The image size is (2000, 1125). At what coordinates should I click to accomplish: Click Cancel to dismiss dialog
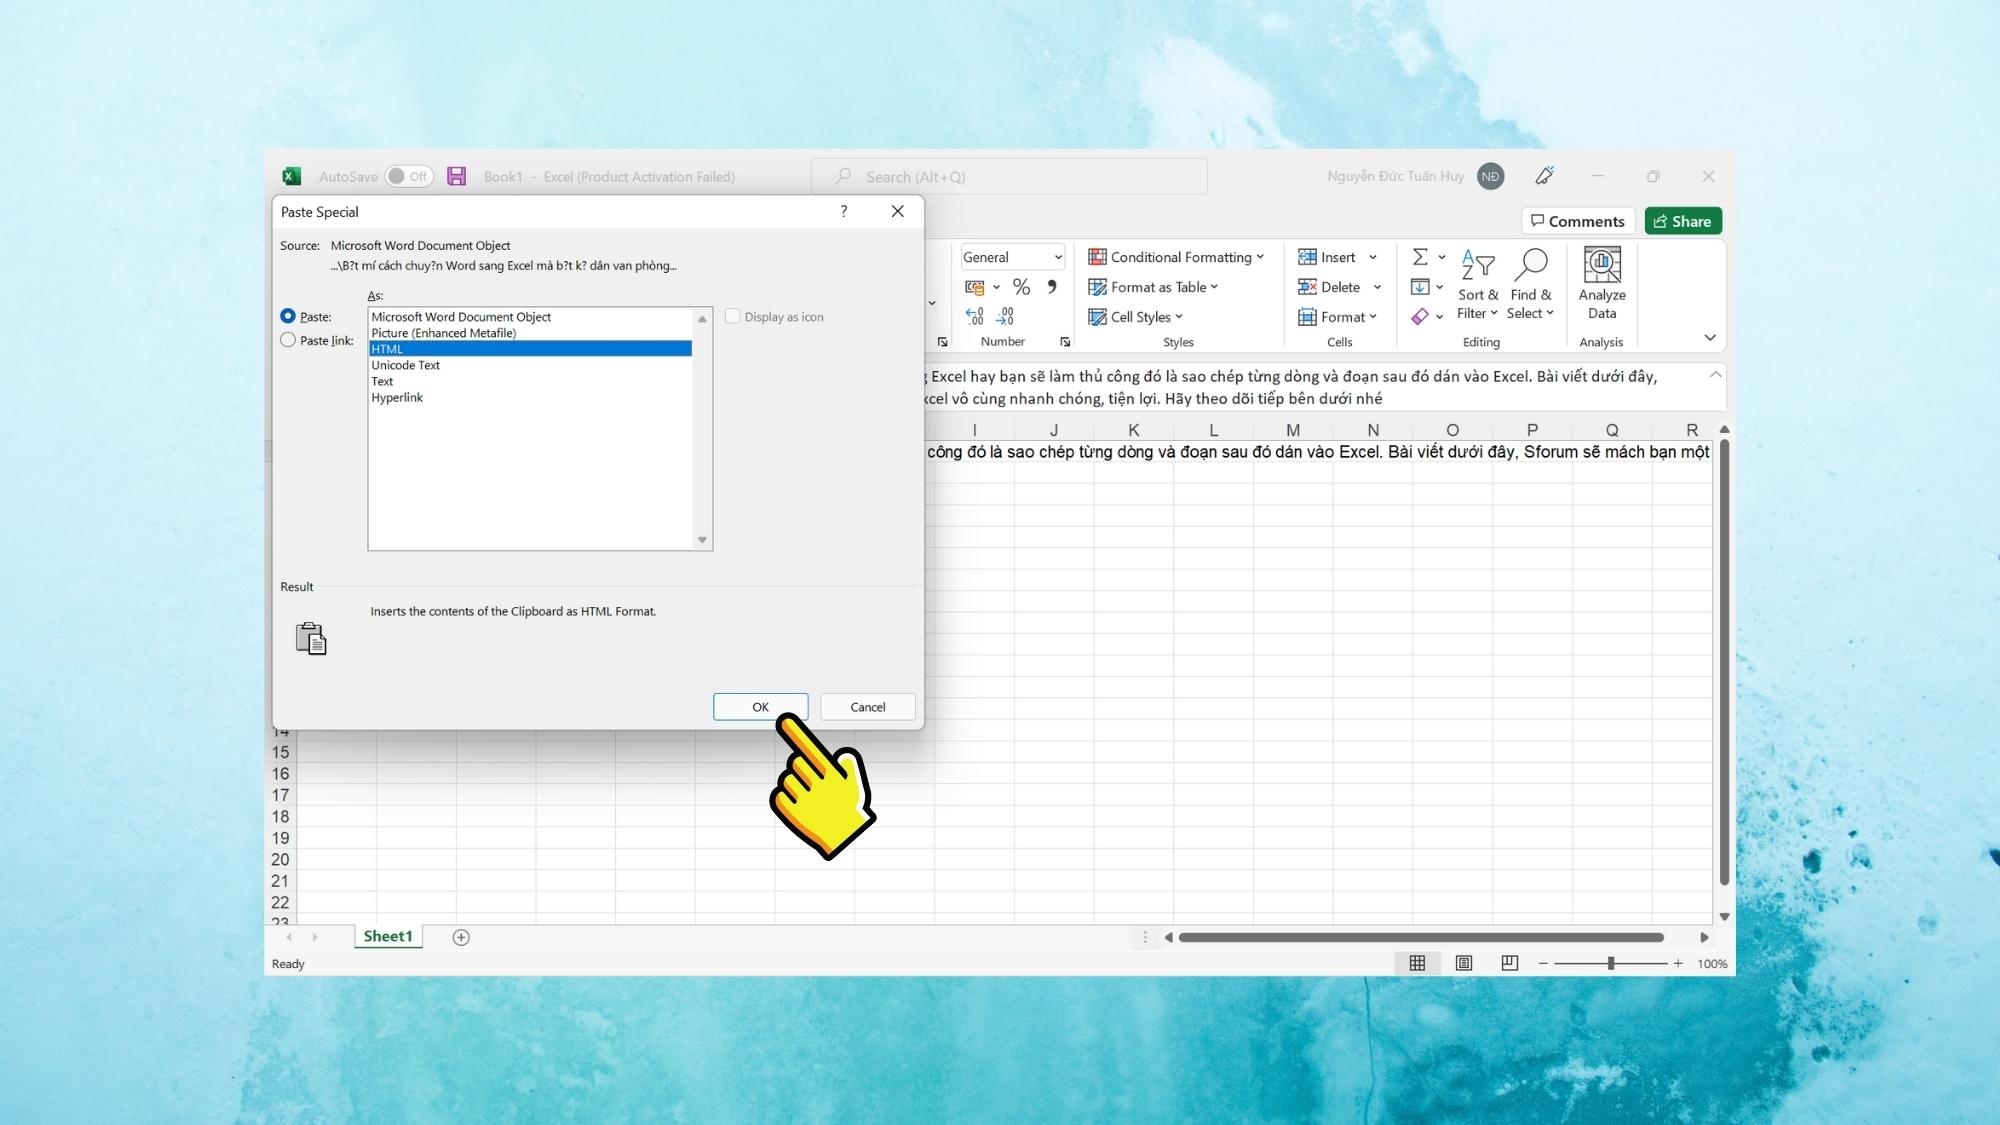pyautogui.click(x=868, y=705)
